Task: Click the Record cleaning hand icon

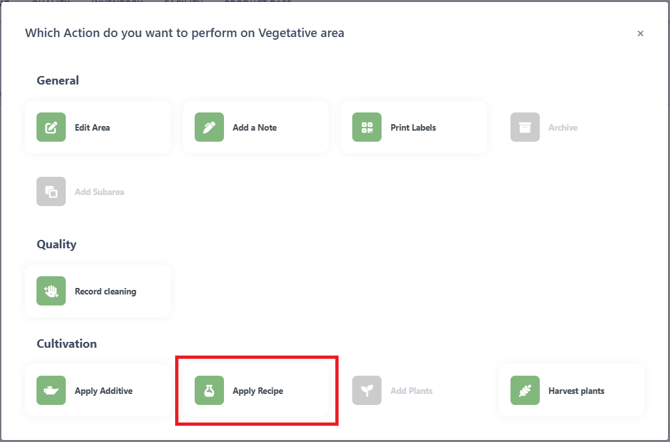Action: (51, 291)
